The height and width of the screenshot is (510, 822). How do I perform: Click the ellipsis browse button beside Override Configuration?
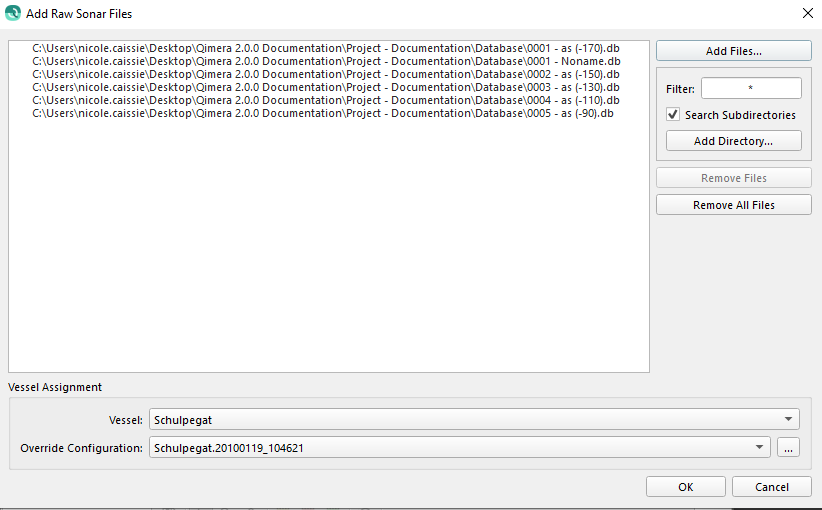pos(788,447)
